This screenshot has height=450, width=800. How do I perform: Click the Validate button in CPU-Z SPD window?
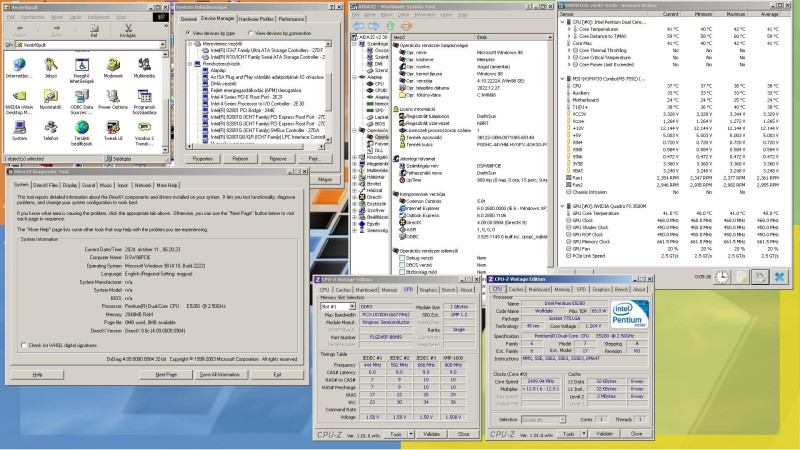tap(432, 435)
